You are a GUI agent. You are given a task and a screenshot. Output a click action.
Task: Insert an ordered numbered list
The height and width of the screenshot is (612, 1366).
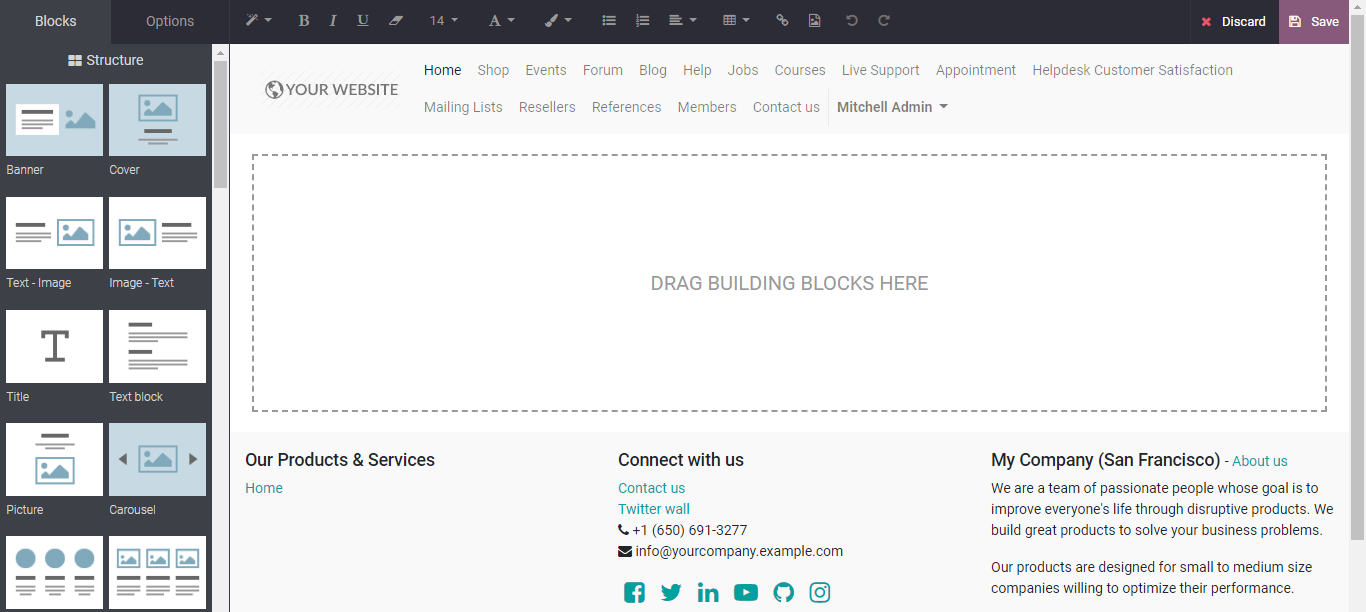pyautogui.click(x=642, y=21)
